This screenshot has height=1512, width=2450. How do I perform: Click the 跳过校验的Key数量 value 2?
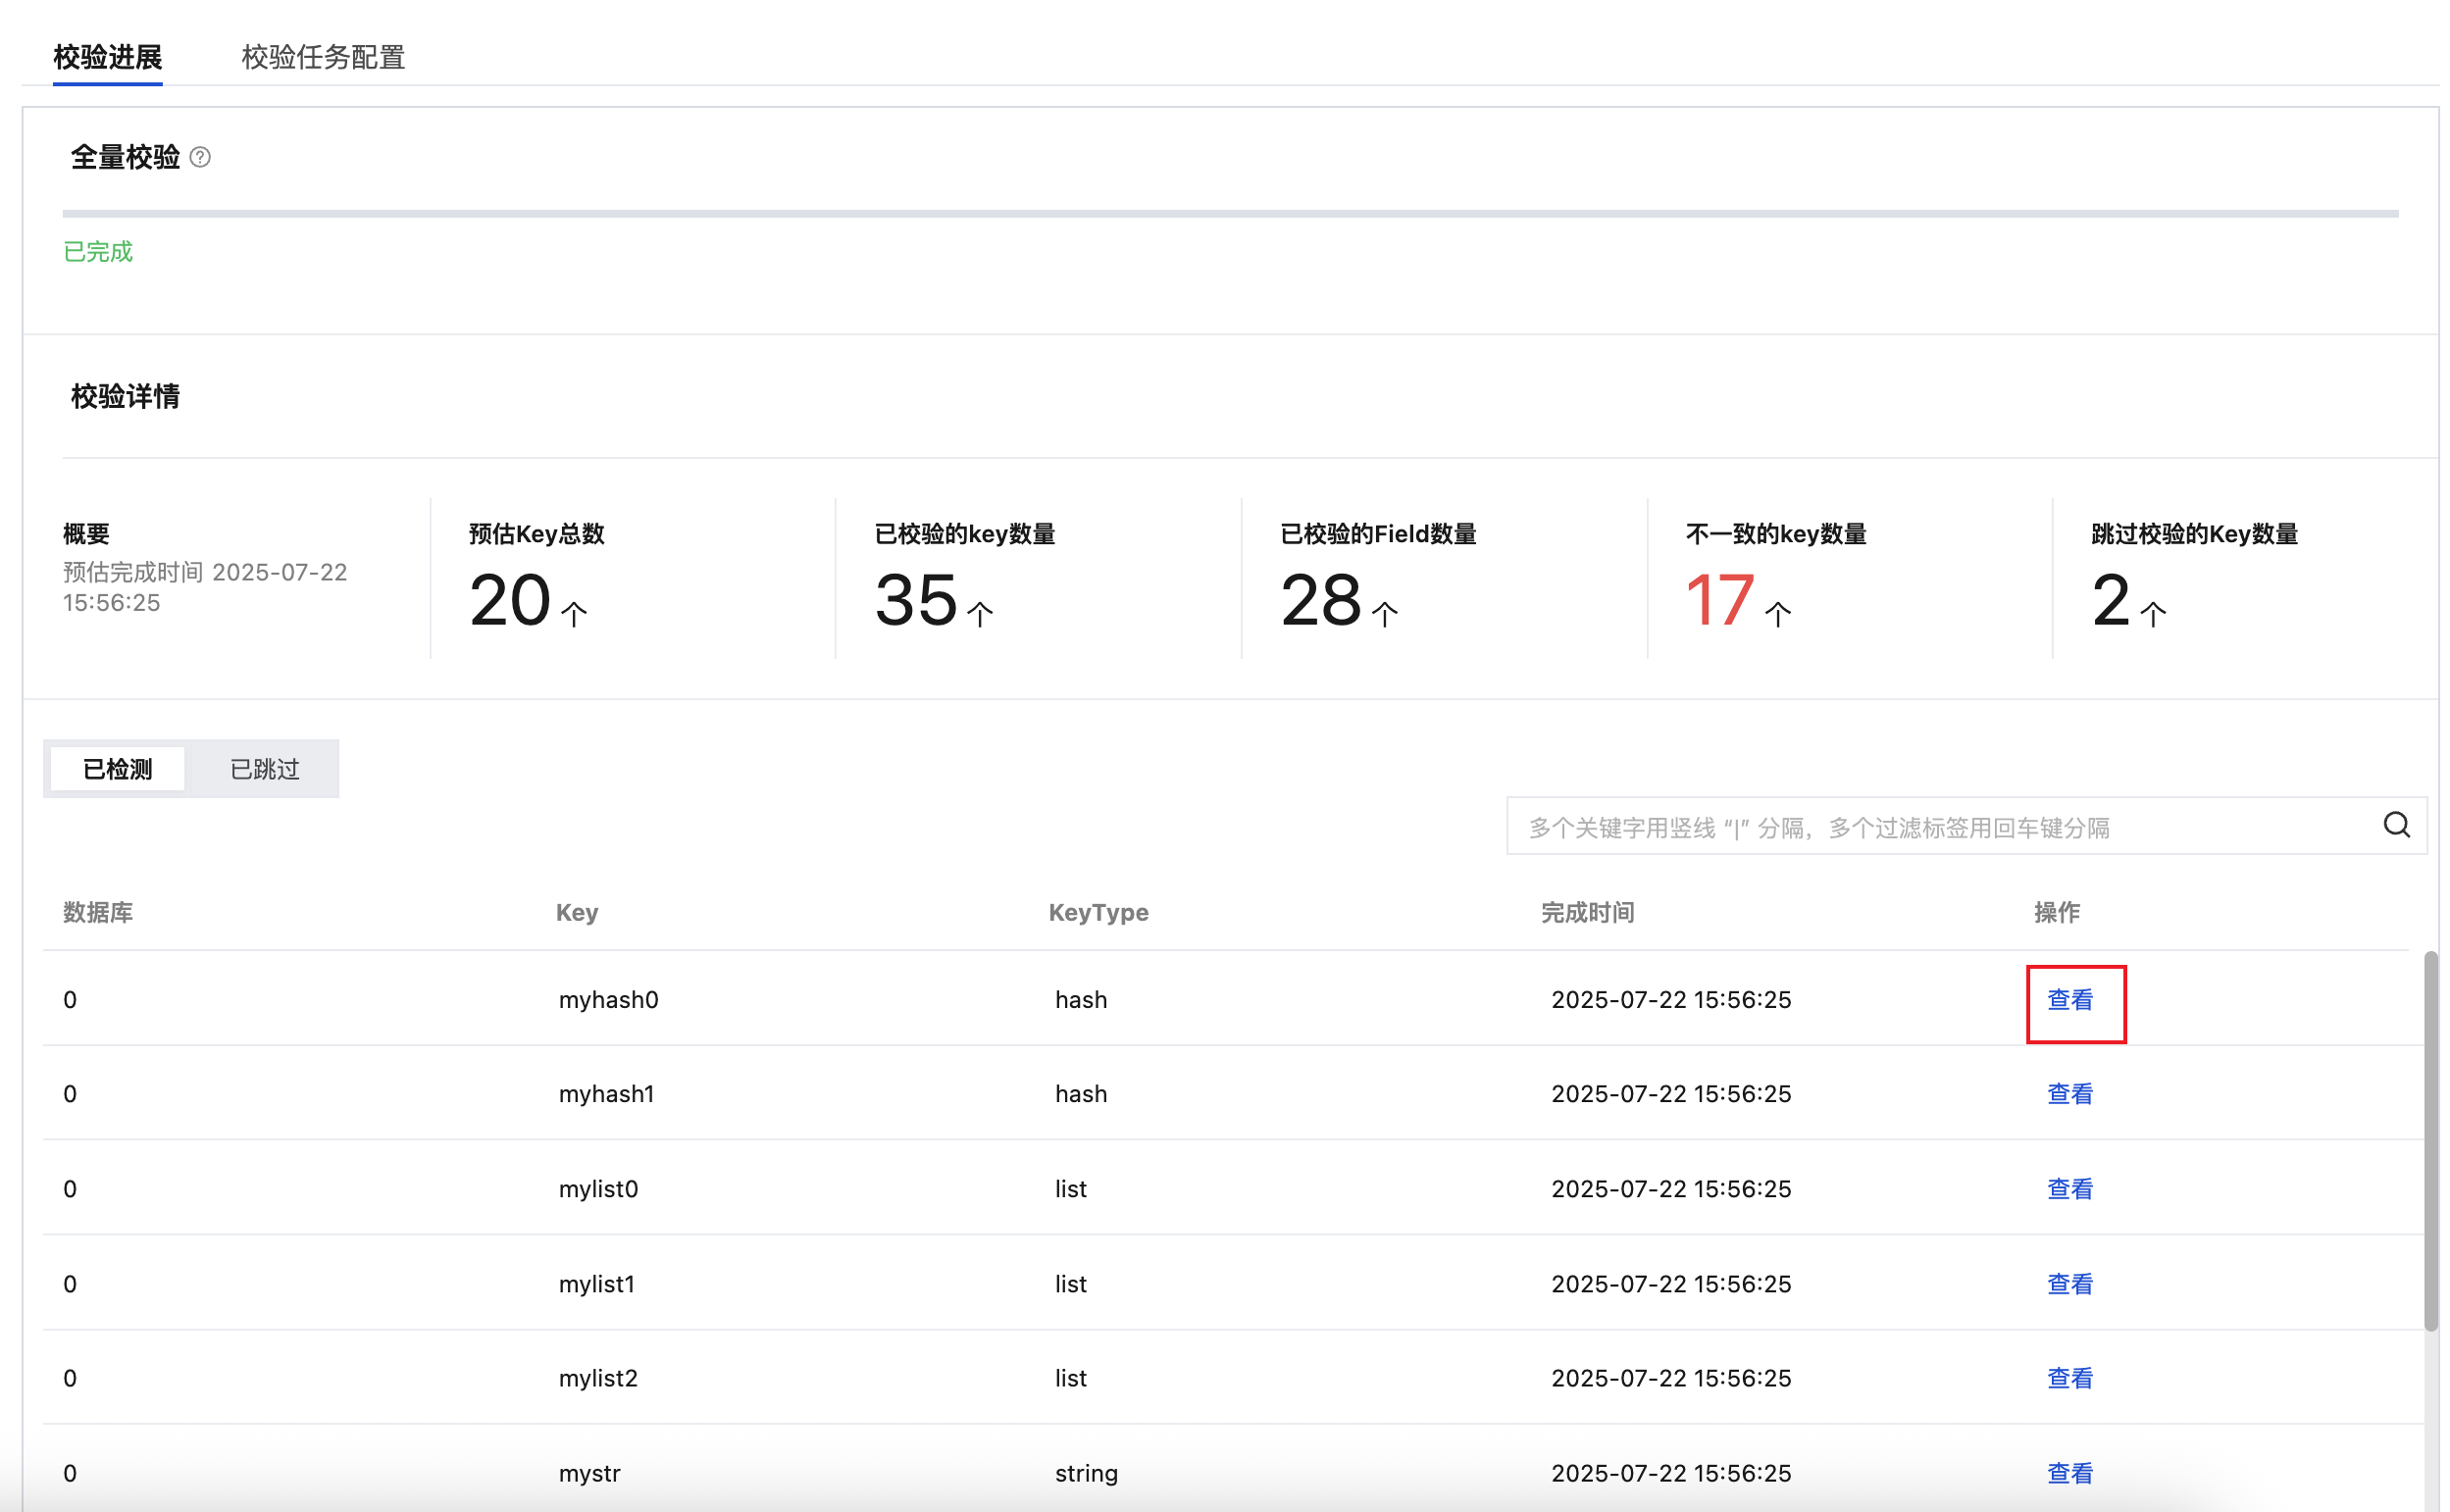[2110, 600]
